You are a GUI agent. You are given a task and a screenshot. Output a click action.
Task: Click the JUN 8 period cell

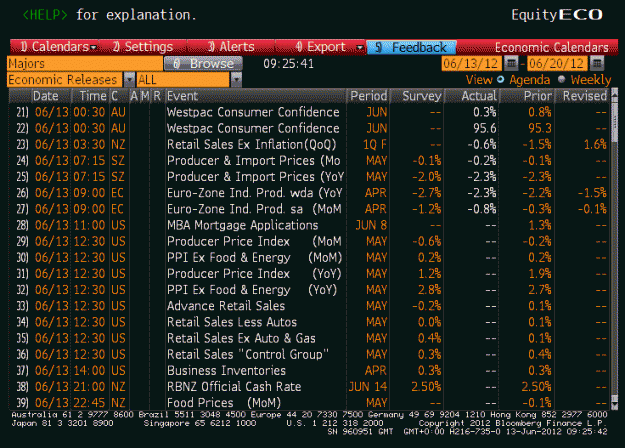371,225
